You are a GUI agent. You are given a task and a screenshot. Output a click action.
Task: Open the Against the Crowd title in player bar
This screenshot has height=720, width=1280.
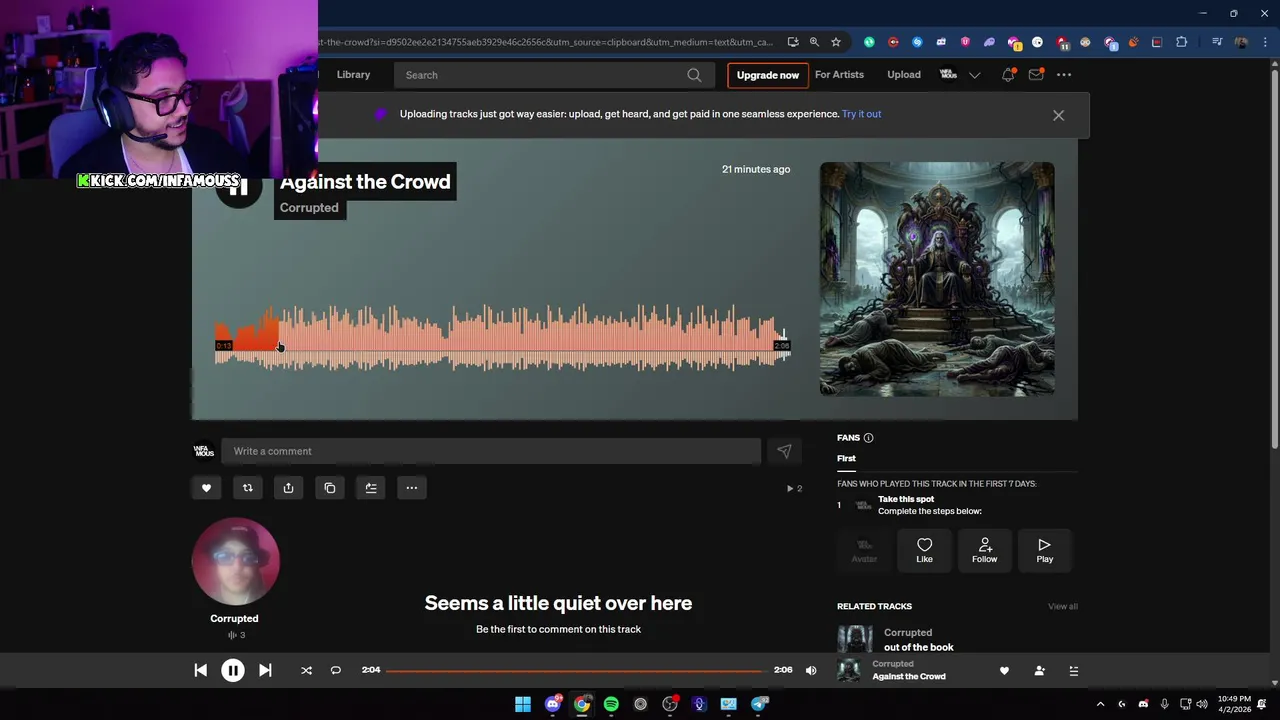pos(908,677)
